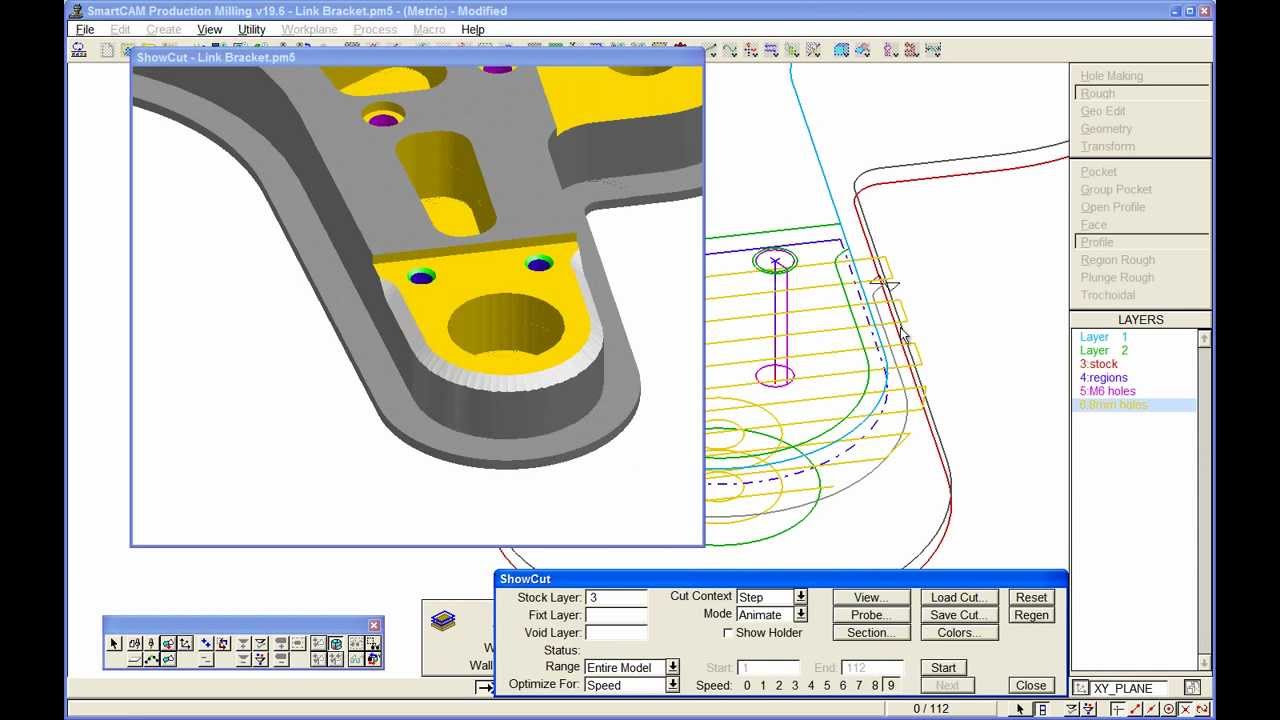
Task: Click the blue four-dots icon in floating toolbar
Action: click(206, 644)
